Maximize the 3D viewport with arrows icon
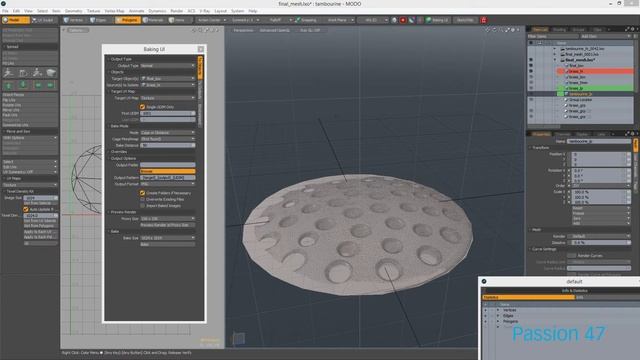 pyautogui.click(x=507, y=30)
